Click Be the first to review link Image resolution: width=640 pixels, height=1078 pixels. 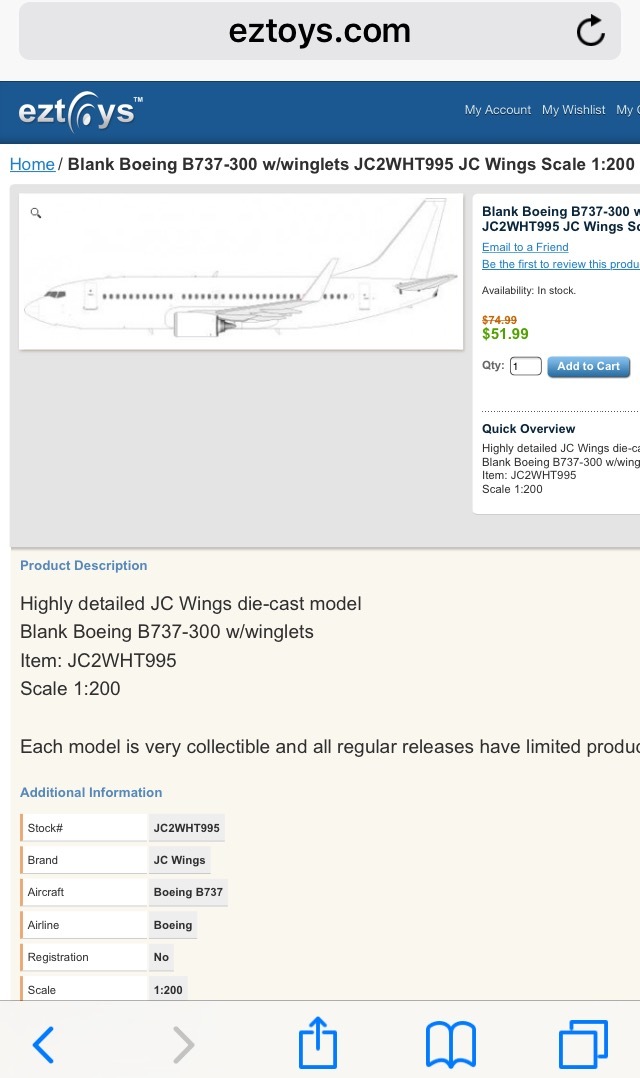(x=560, y=264)
